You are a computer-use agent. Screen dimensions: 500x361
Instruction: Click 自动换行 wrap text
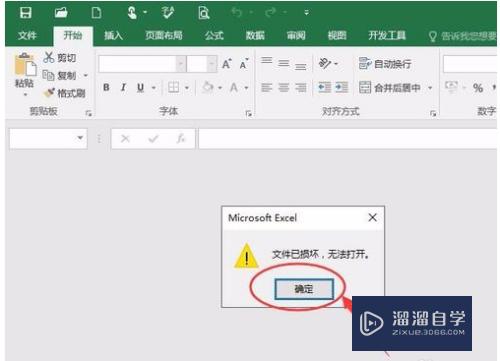coord(385,64)
